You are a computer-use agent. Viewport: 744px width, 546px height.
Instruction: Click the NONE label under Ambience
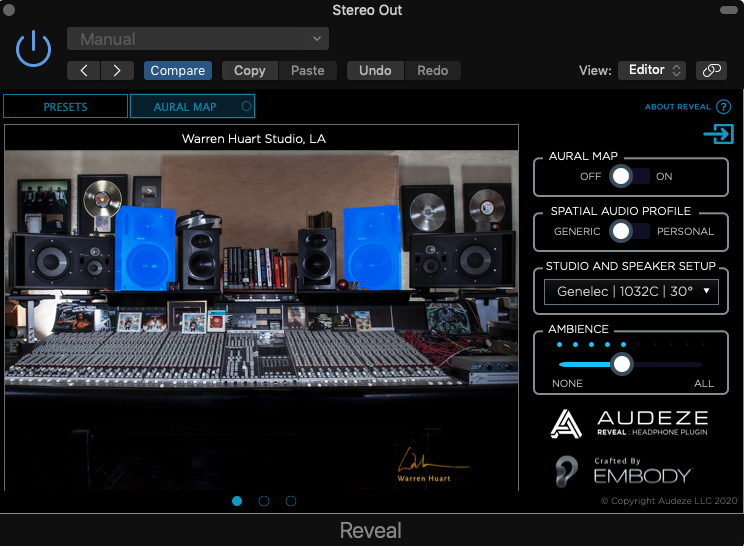(567, 383)
